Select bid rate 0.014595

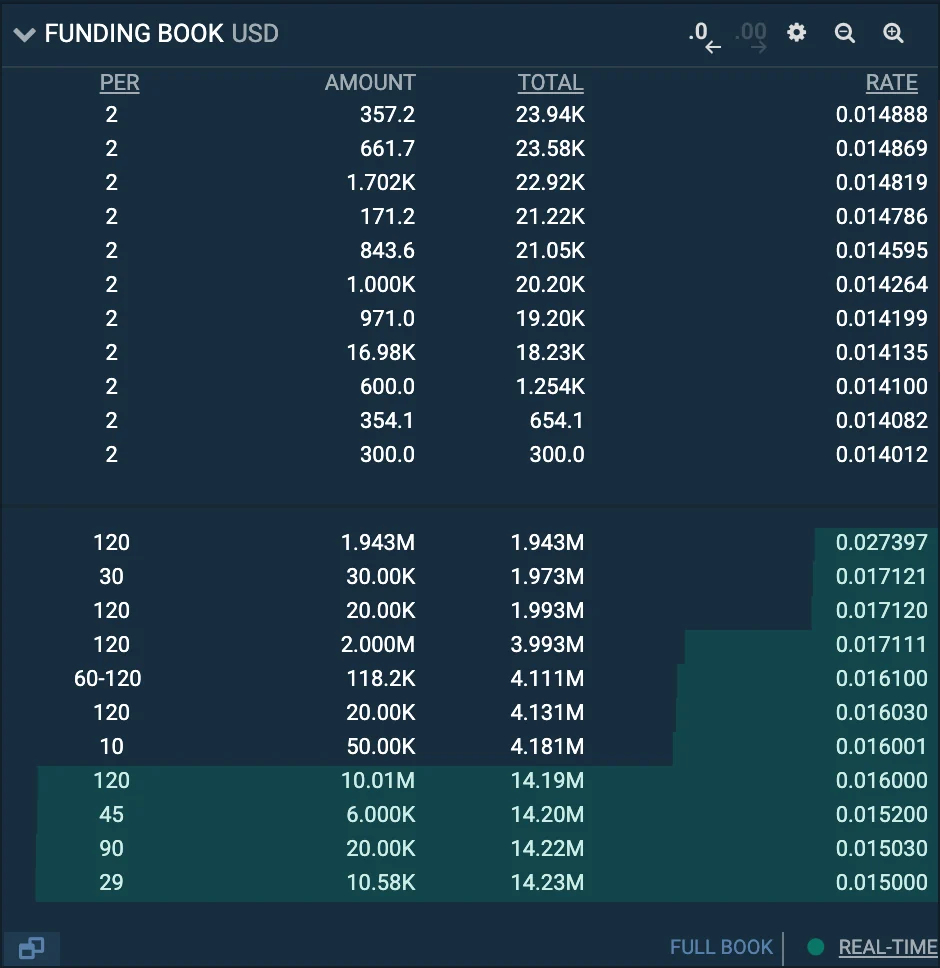pyautogui.click(x=881, y=250)
